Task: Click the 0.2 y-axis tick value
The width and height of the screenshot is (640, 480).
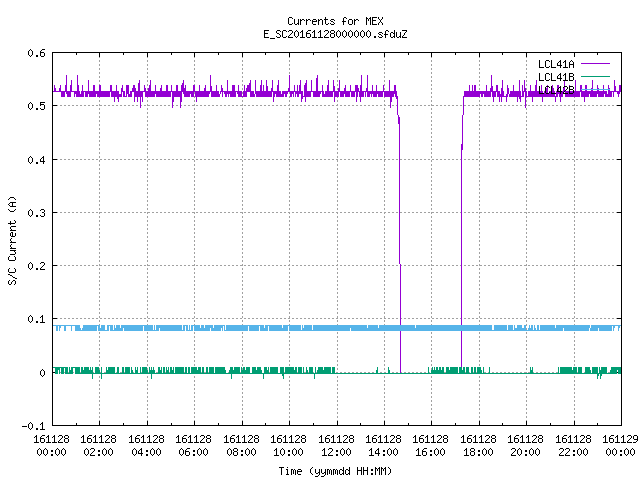Action: click(36, 266)
